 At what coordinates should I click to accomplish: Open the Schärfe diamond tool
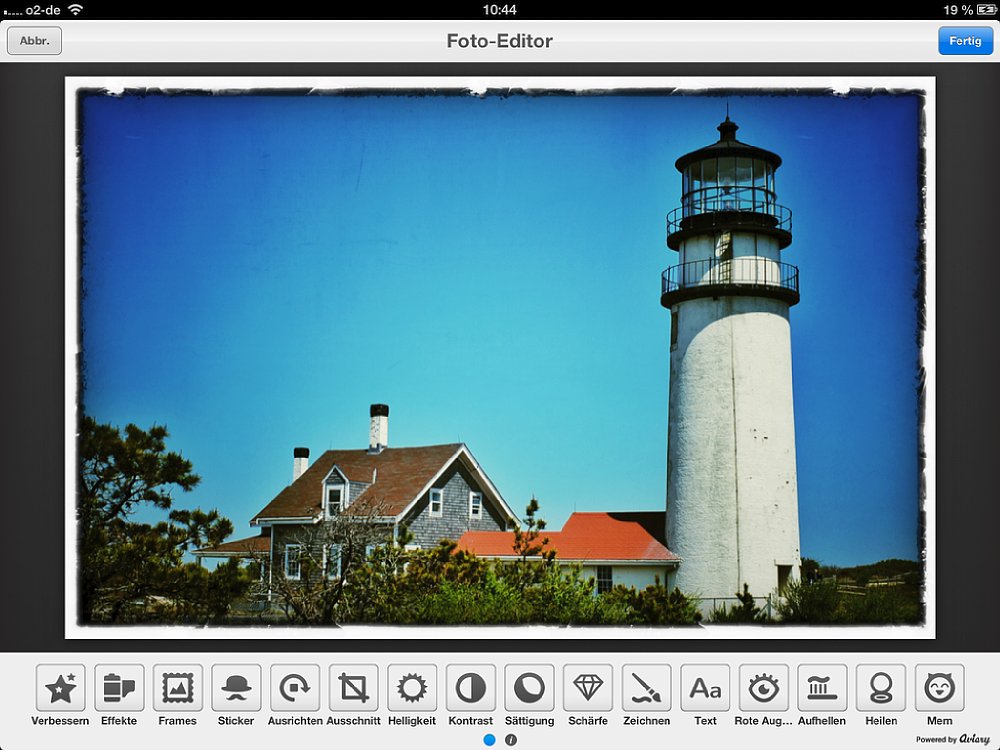tap(588, 688)
